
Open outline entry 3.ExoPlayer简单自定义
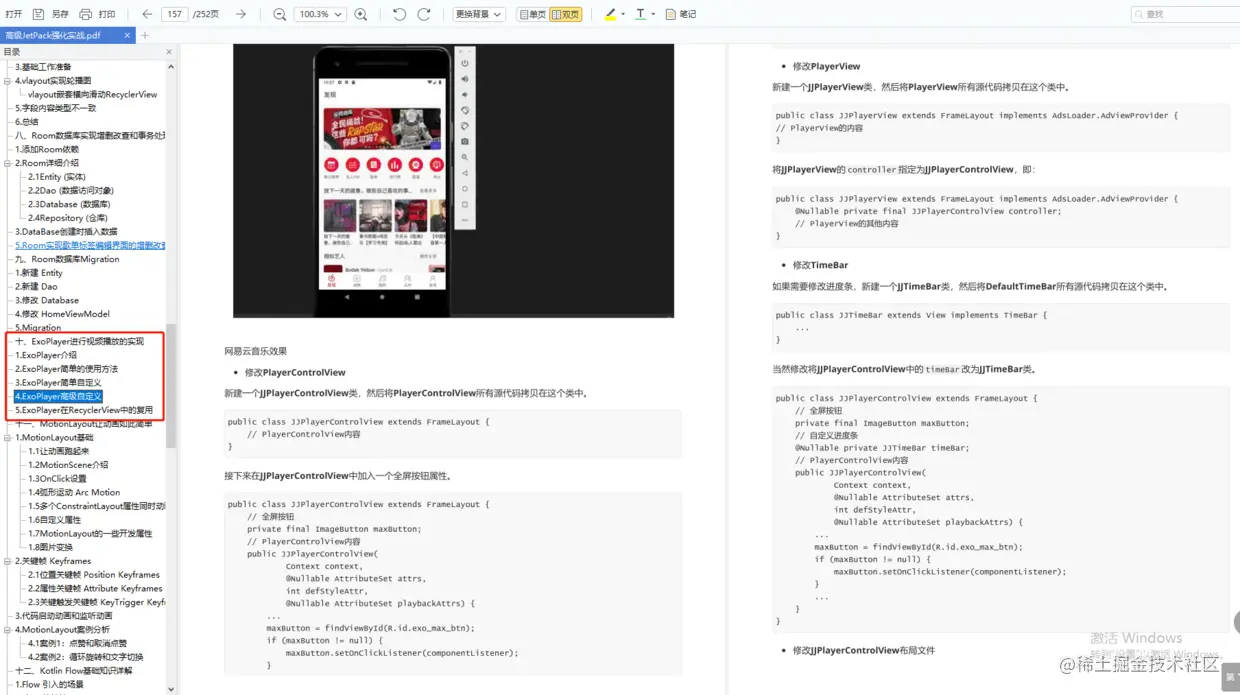(58, 383)
